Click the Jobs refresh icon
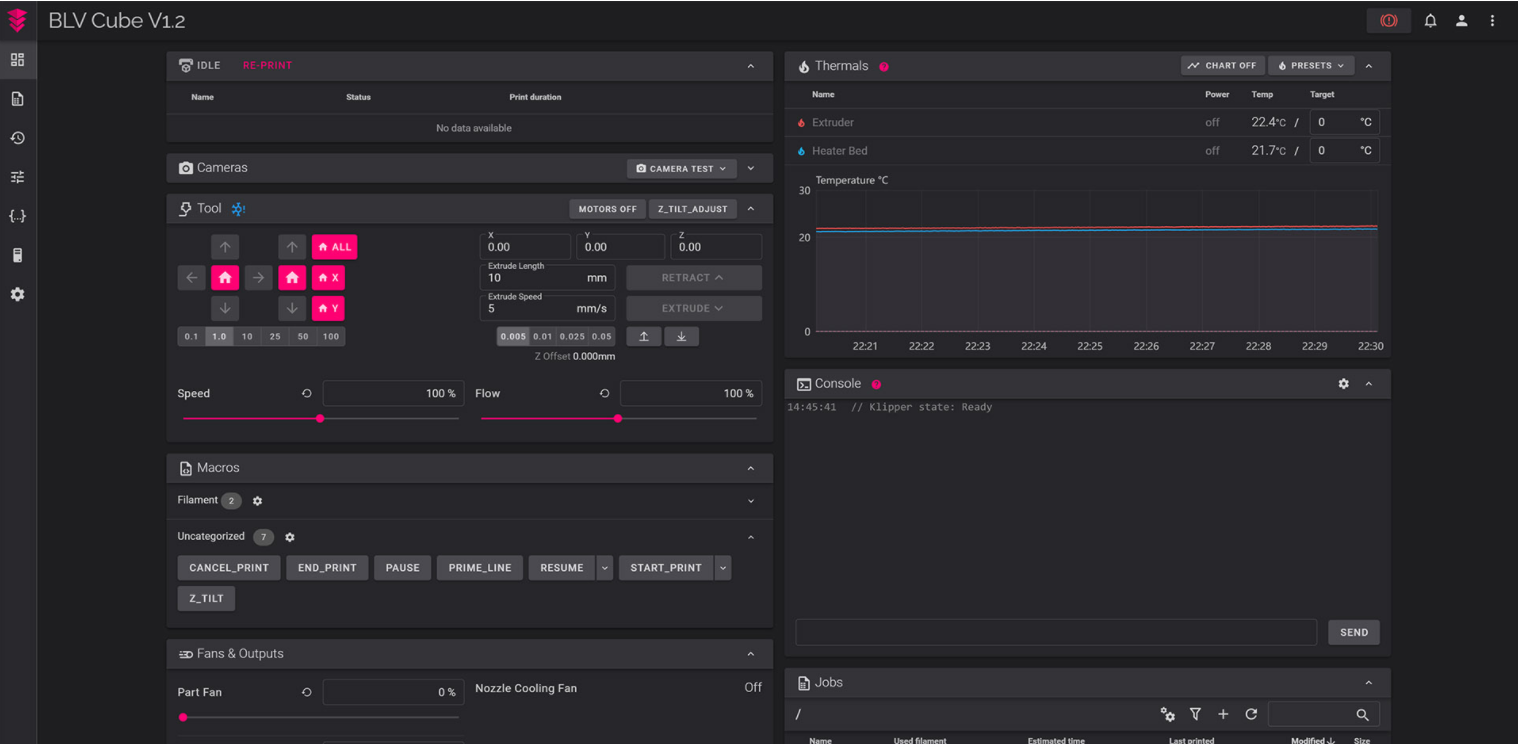This screenshot has width=1518, height=744. [x=1250, y=714]
